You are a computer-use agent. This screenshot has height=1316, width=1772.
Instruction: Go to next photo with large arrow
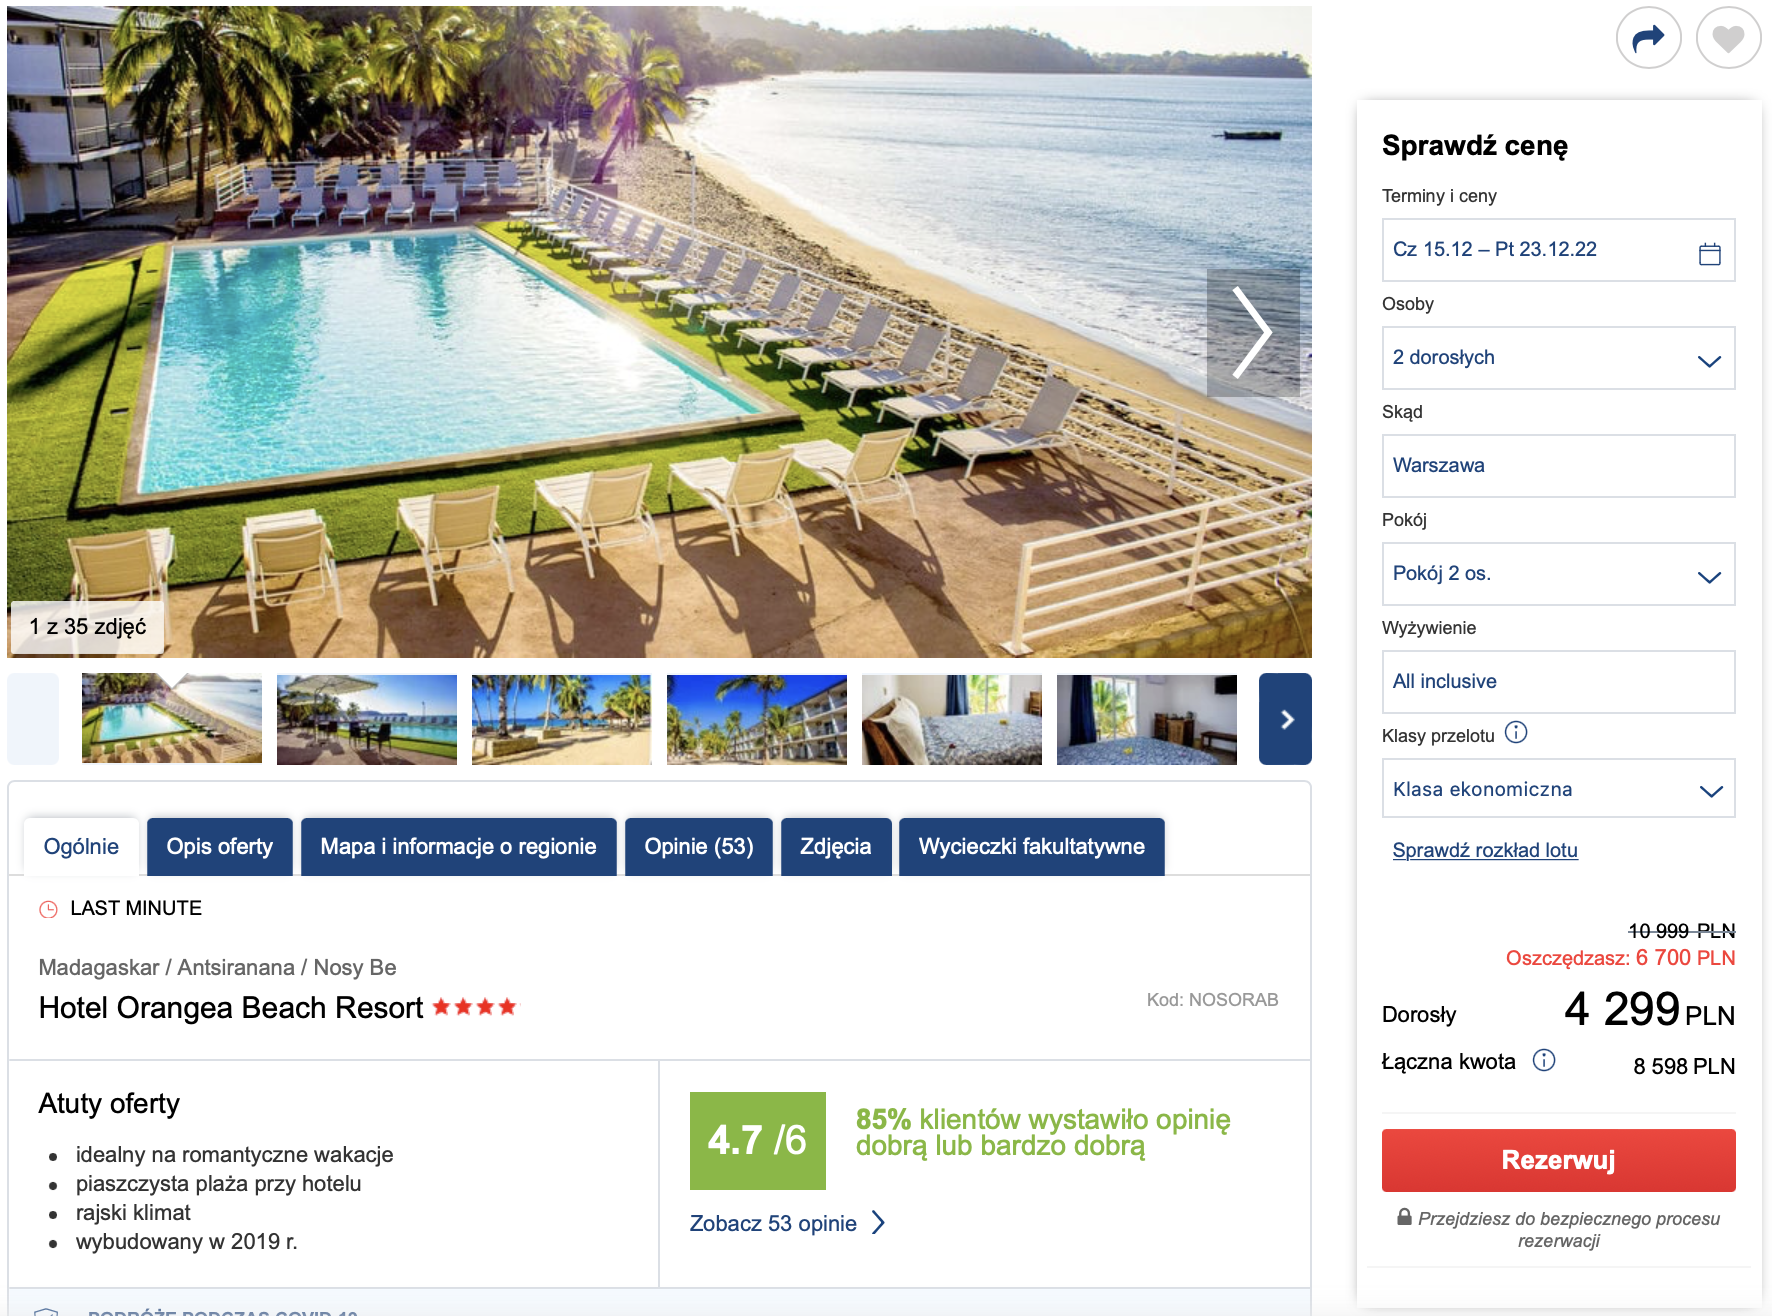tap(1252, 332)
